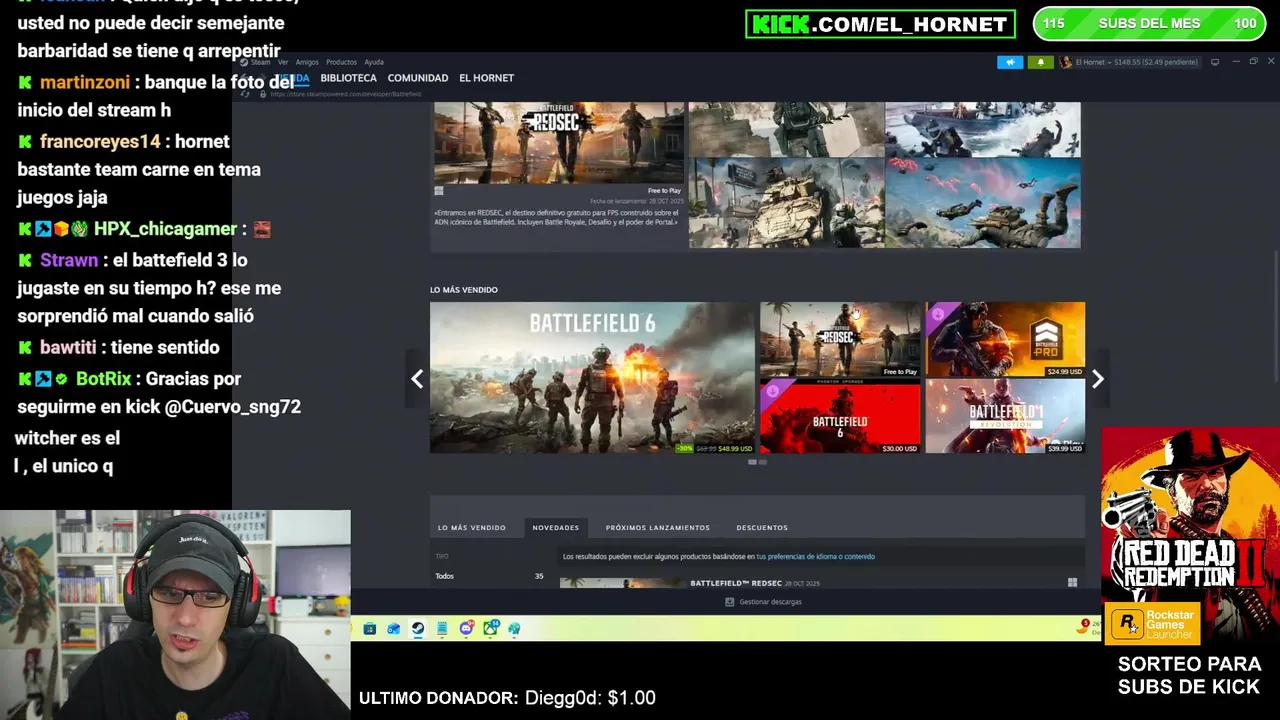Click the Windows icon under REDSEC banner
The image size is (1280, 720).
tap(439, 190)
